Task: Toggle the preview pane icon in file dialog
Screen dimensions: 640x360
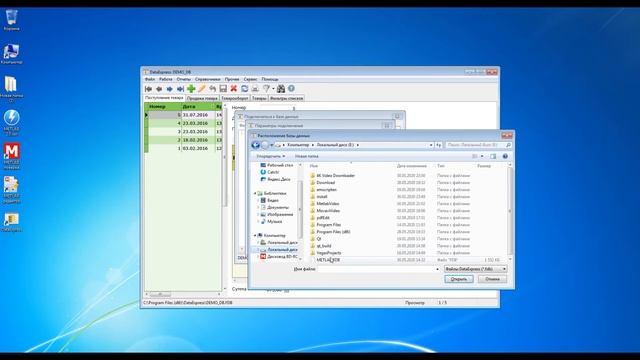Action: (x=493, y=156)
